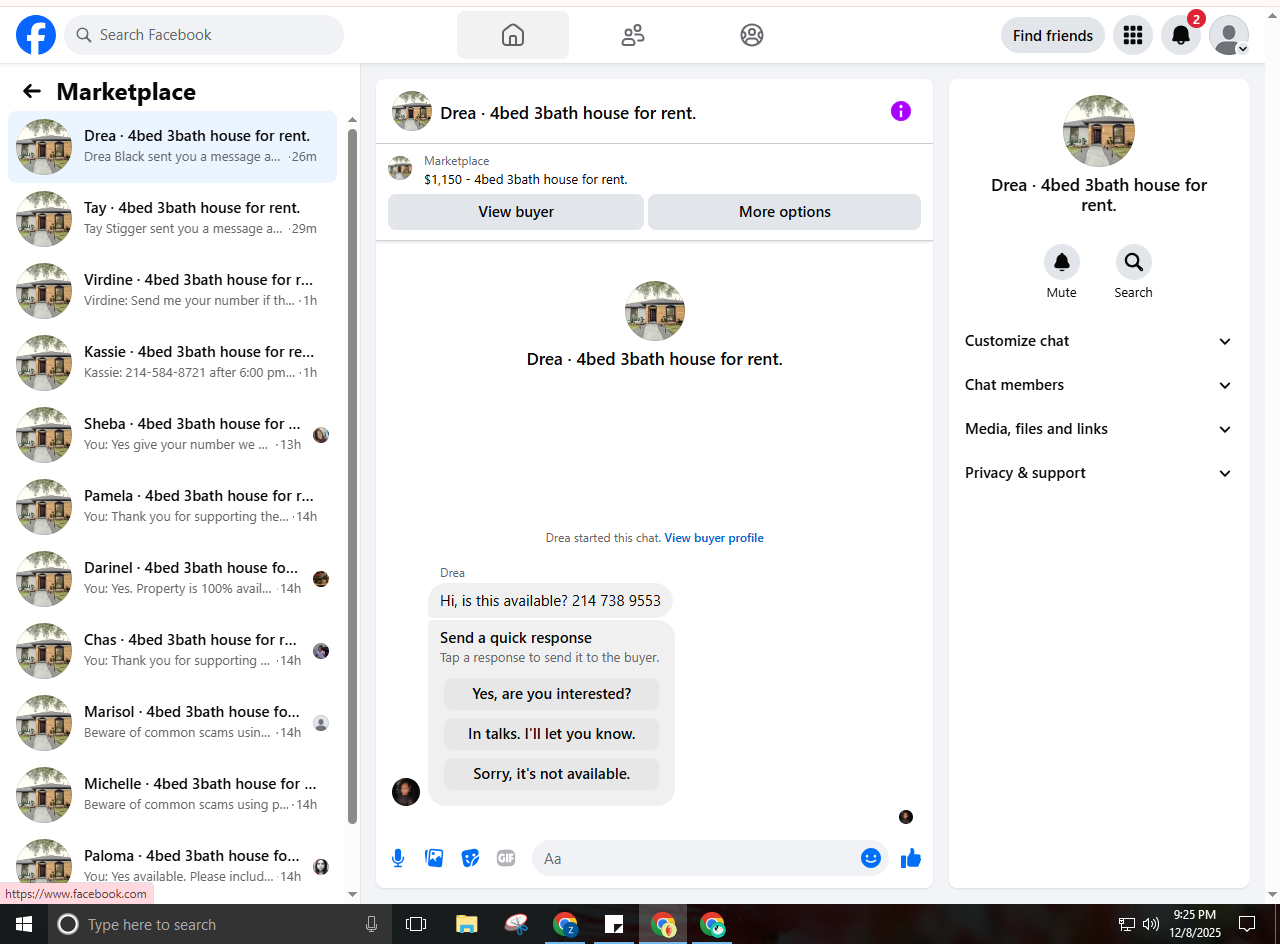Screen dimensions: 1280x944
Task: Click the message text "Hi, is this available? 214 738 9553"
Action: pos(550,601)
